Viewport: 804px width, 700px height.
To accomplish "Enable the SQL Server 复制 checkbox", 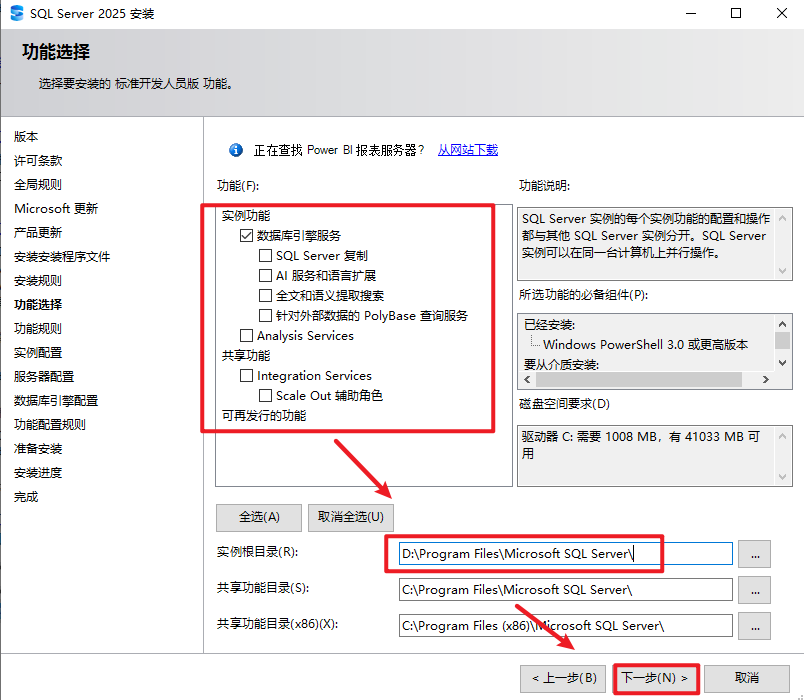I will [266, 256].
